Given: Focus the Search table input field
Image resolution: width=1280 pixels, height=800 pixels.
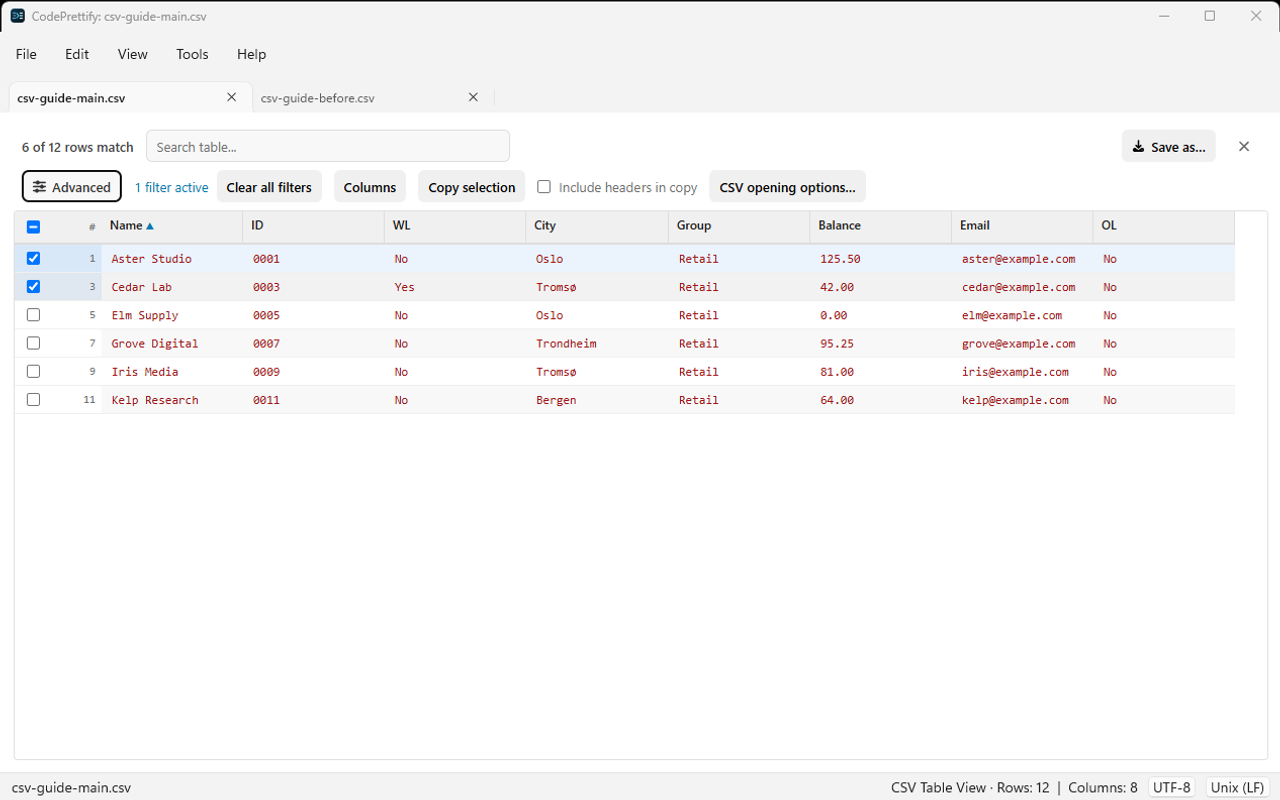Looking at the screenshot, I should coord(328,146).
